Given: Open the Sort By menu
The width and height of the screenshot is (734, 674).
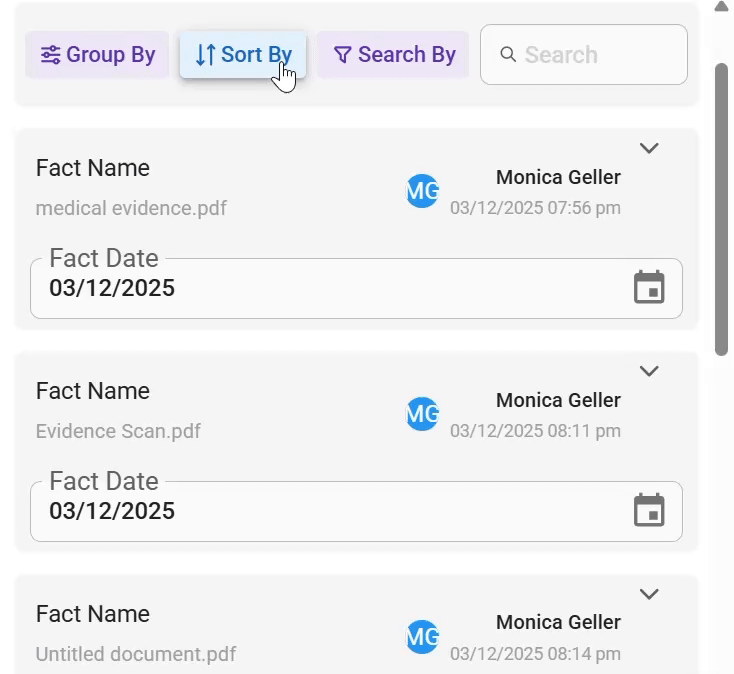Looking at the screenshot, I should pos(243,55).
